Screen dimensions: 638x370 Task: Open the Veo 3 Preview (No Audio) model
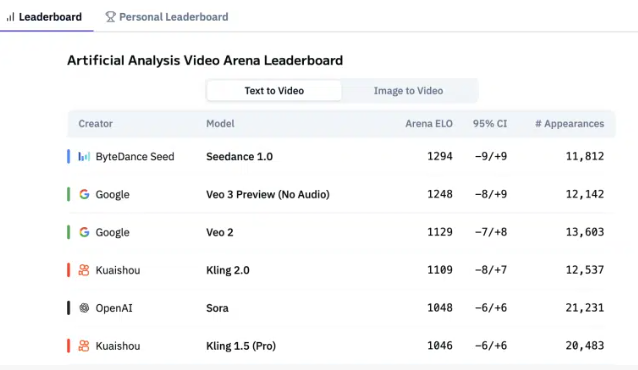click(x=268, y=194)
